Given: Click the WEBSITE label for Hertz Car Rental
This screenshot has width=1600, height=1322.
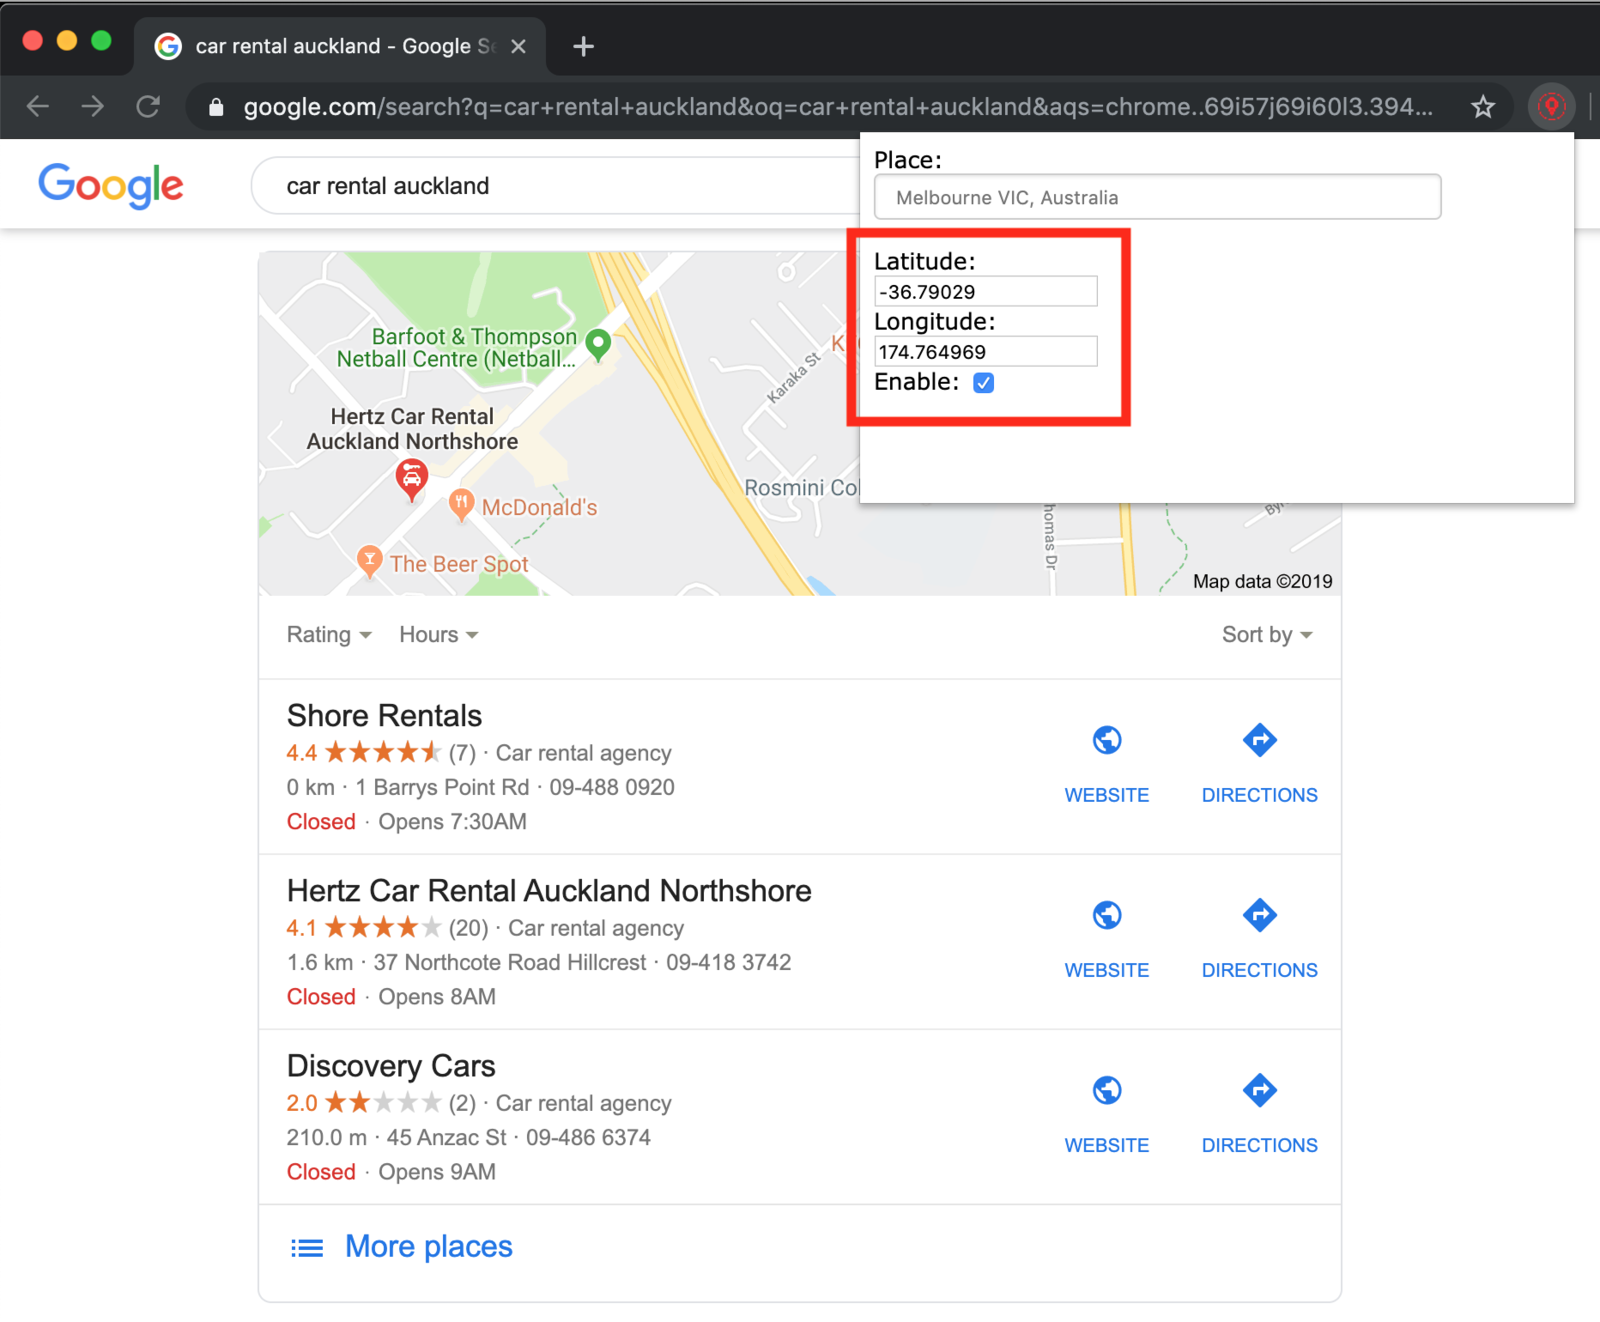Looking at the screenshot, I should point(1107,970).
